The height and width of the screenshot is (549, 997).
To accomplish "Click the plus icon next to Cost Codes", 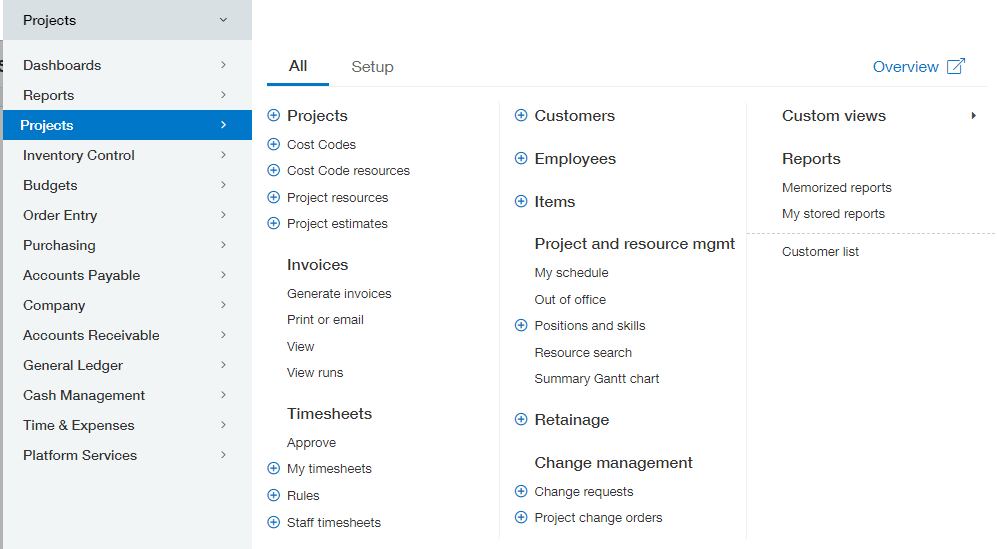I will point(274,145).
